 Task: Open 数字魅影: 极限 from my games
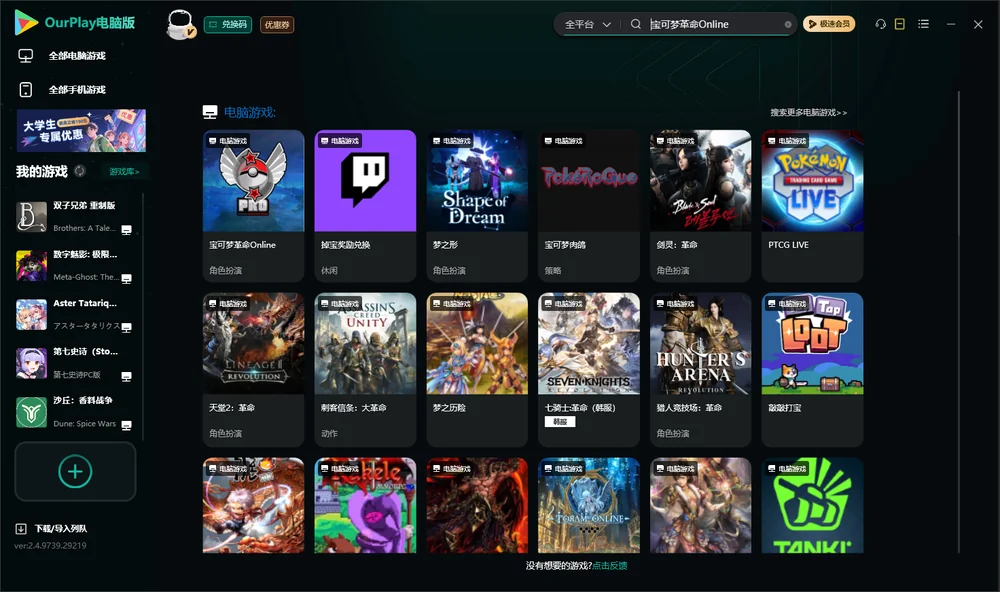tap(75, 266)
